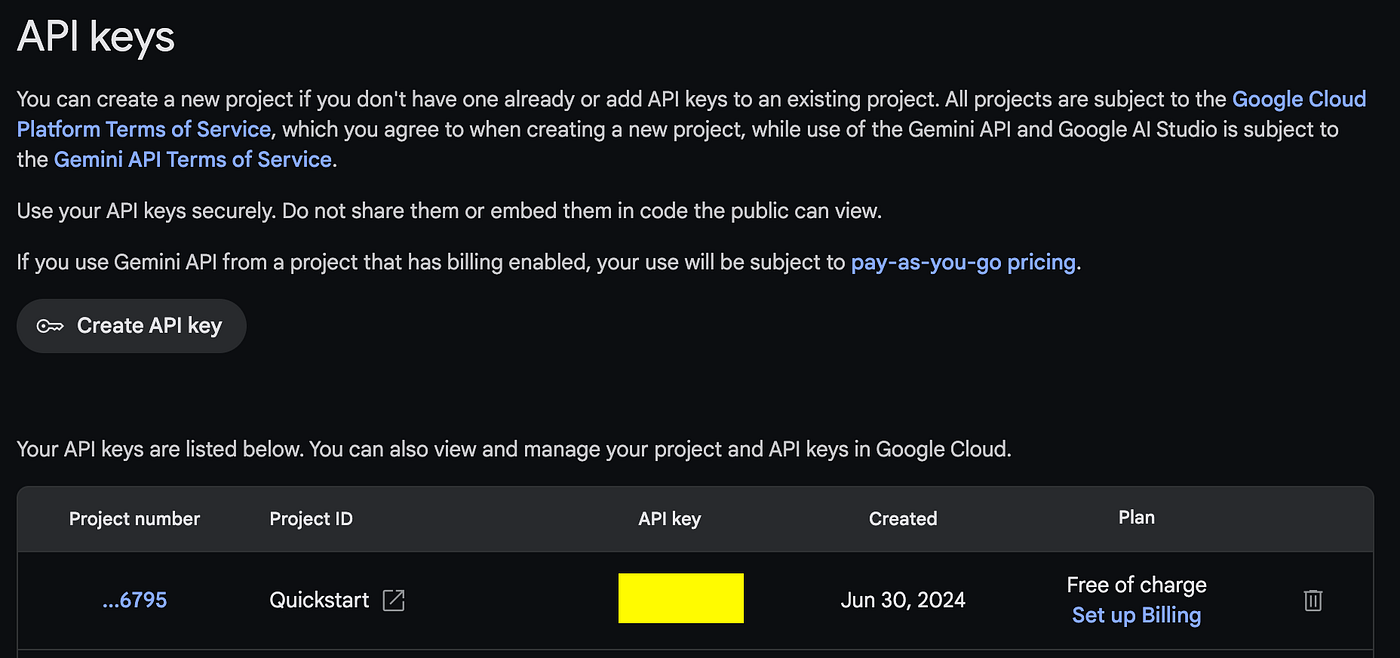The height and width of the screenshot is (658, 1400).
Task: Open the Gemini API Terms of Service link
Action: click(192, 159)
